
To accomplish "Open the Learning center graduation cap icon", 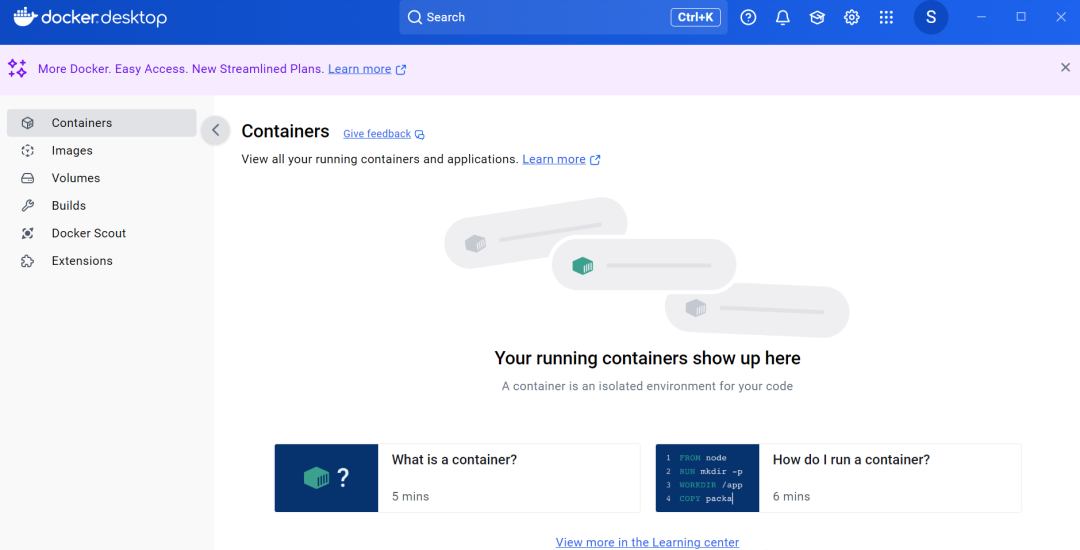I will coord(817,17).
